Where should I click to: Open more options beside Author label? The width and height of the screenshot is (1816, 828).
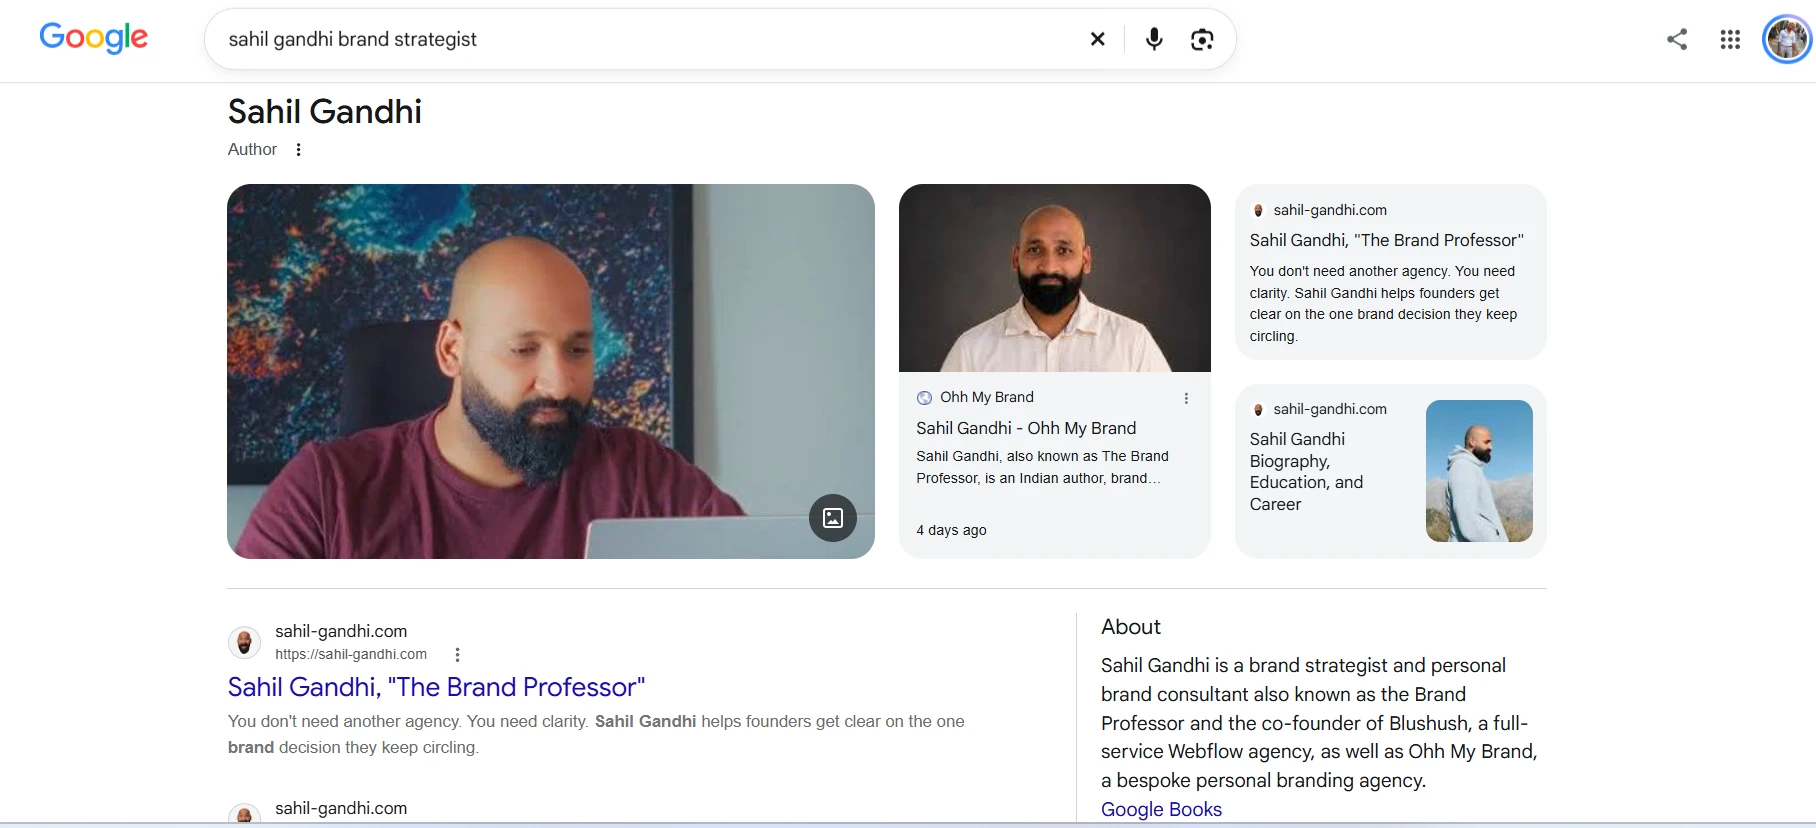pos(298,149)
